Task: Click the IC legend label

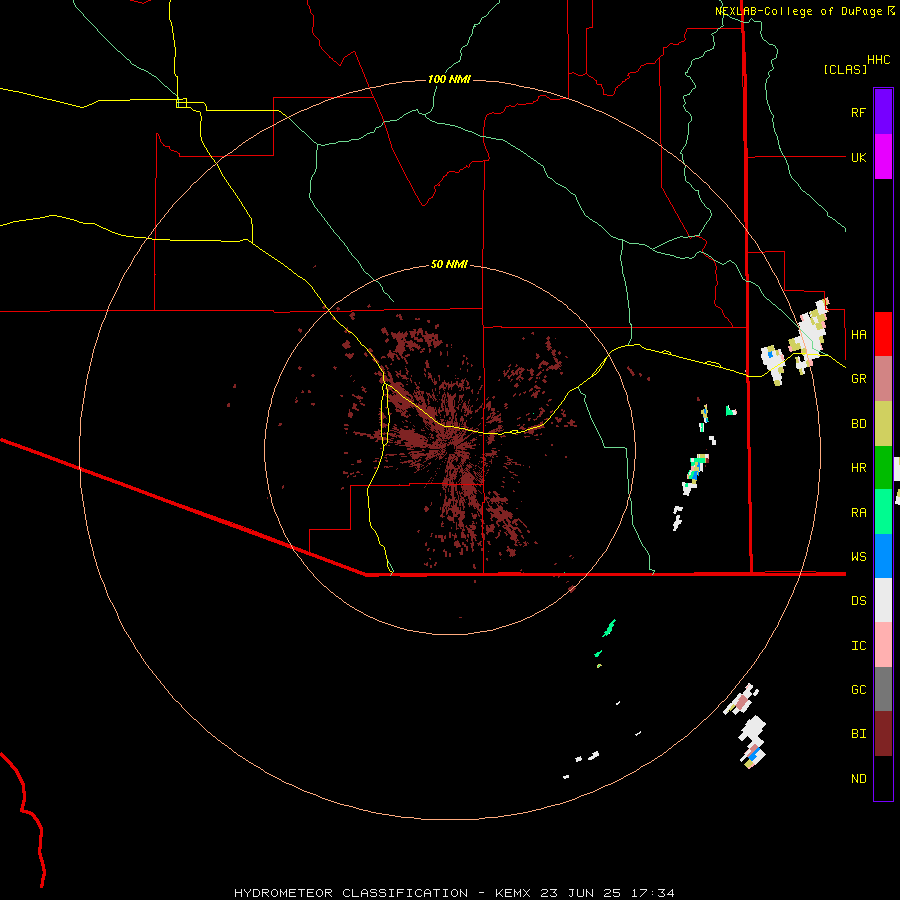Action: [858, 645]
